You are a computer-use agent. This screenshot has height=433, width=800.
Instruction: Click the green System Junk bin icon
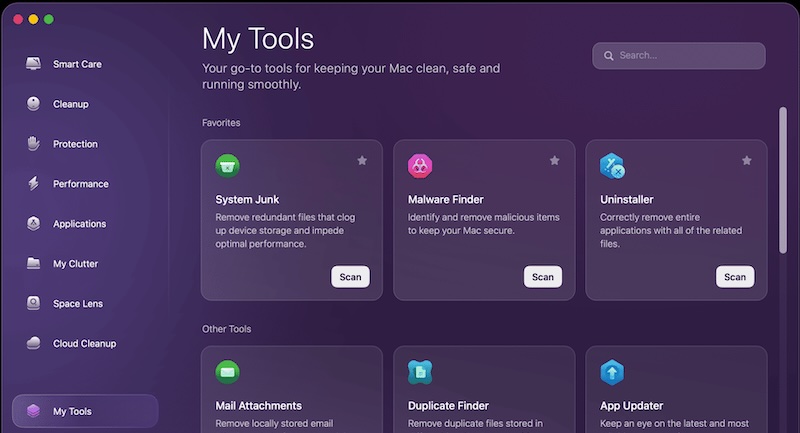(228, 166)
